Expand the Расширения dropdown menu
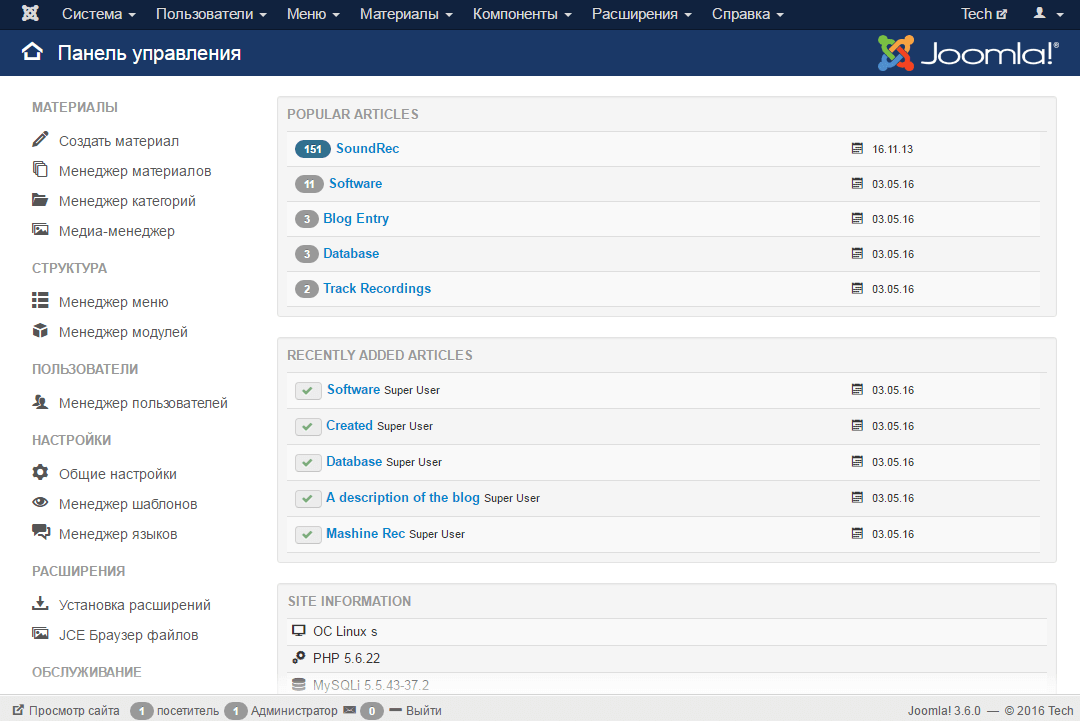Screen dimensions: 1080x721 click(635, 14)
